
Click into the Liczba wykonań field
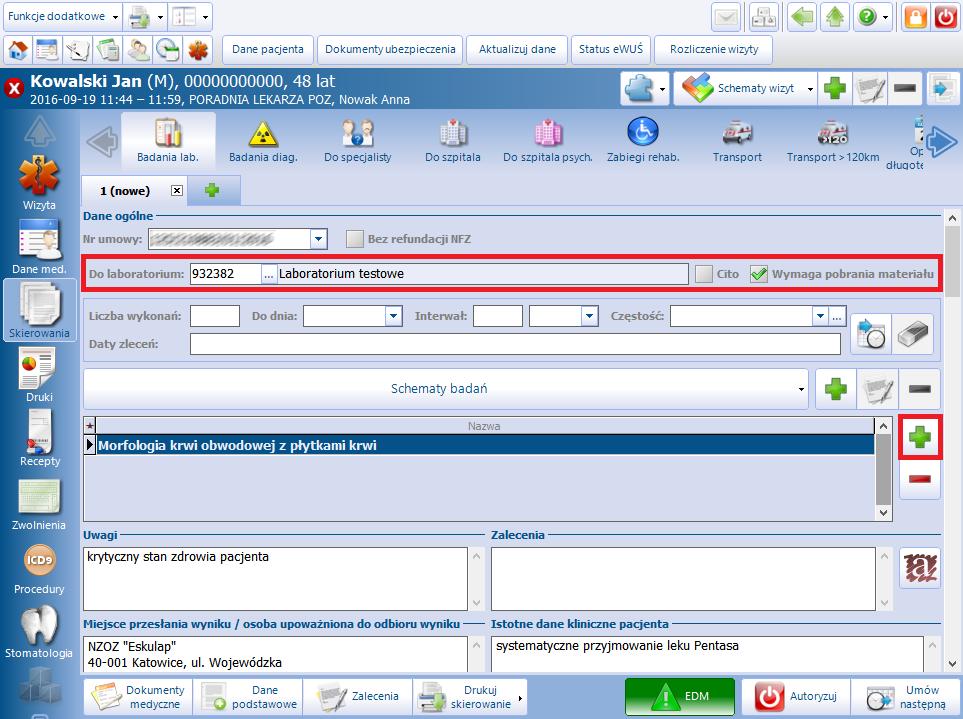[x=215, y=316]
